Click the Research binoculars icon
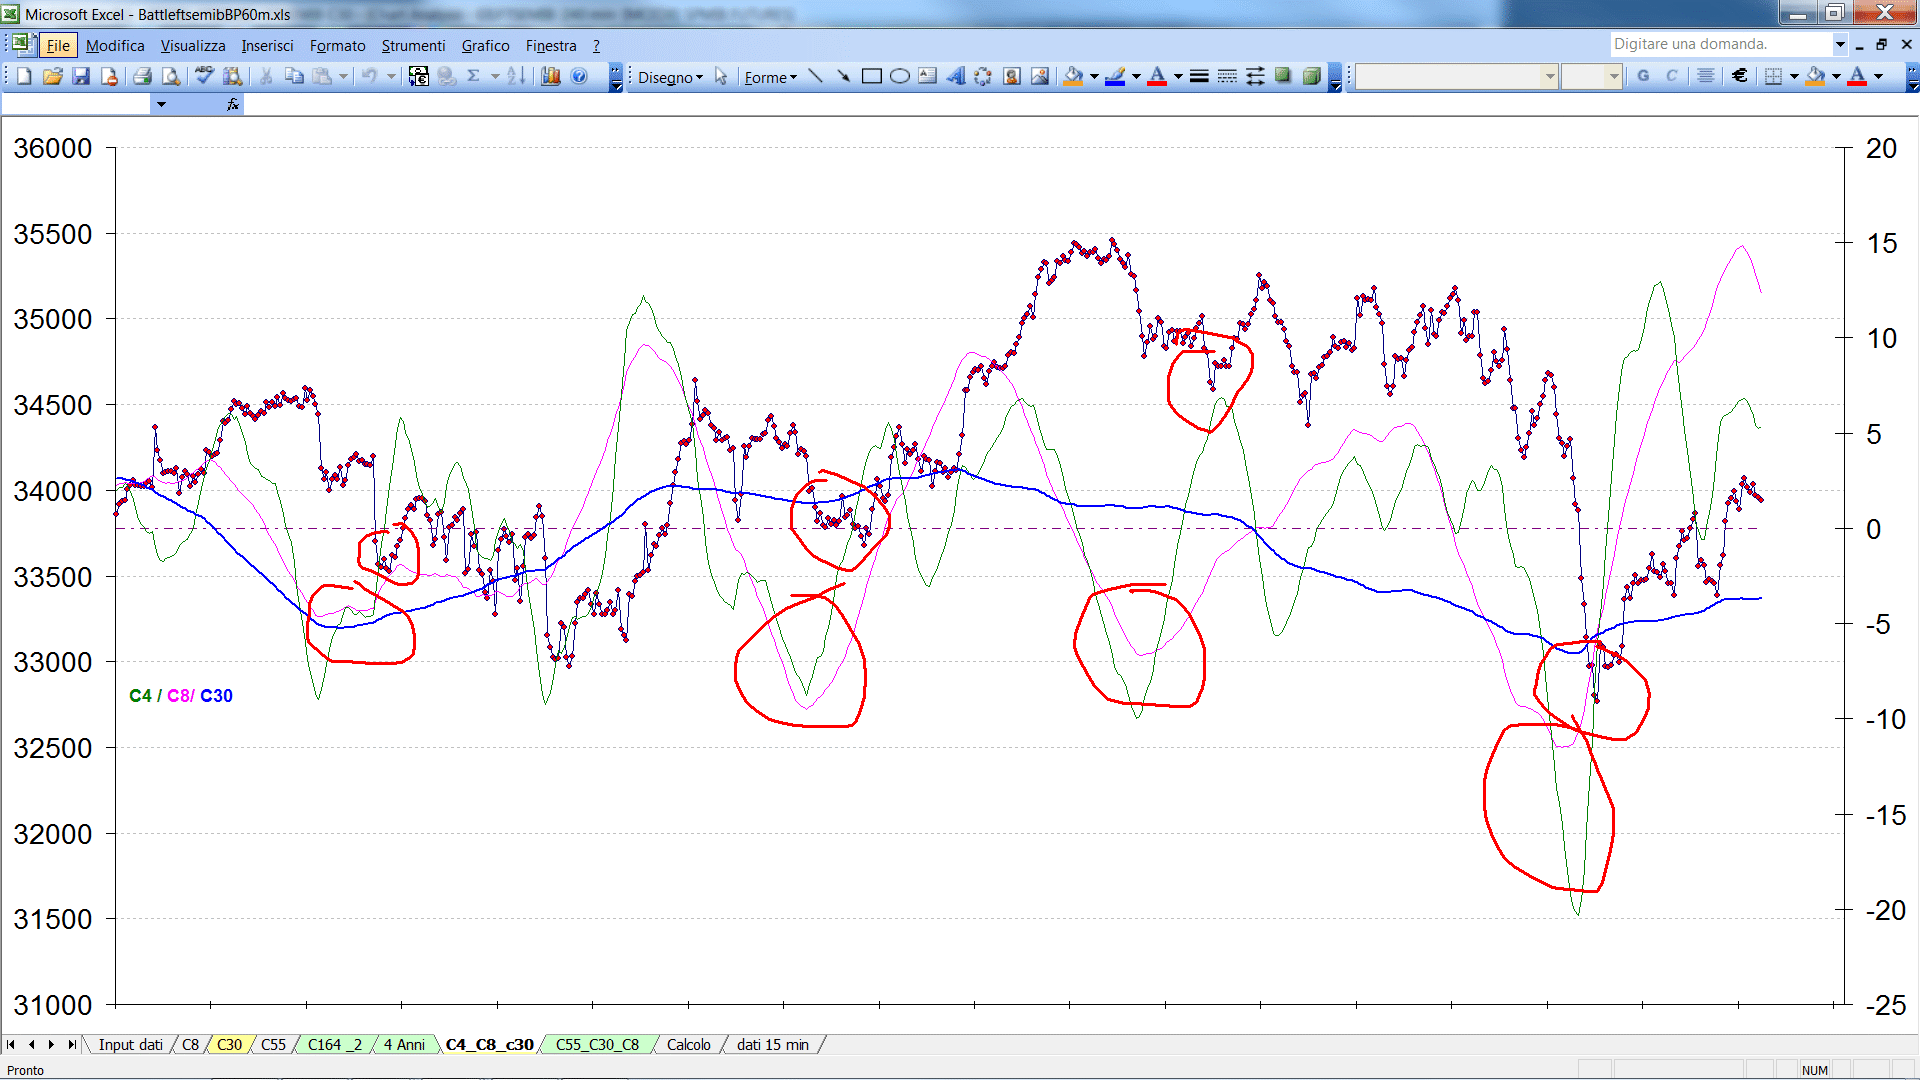Image resolution: width=1920 pixels, height=1080 pixels. click(x=233, y=76)
